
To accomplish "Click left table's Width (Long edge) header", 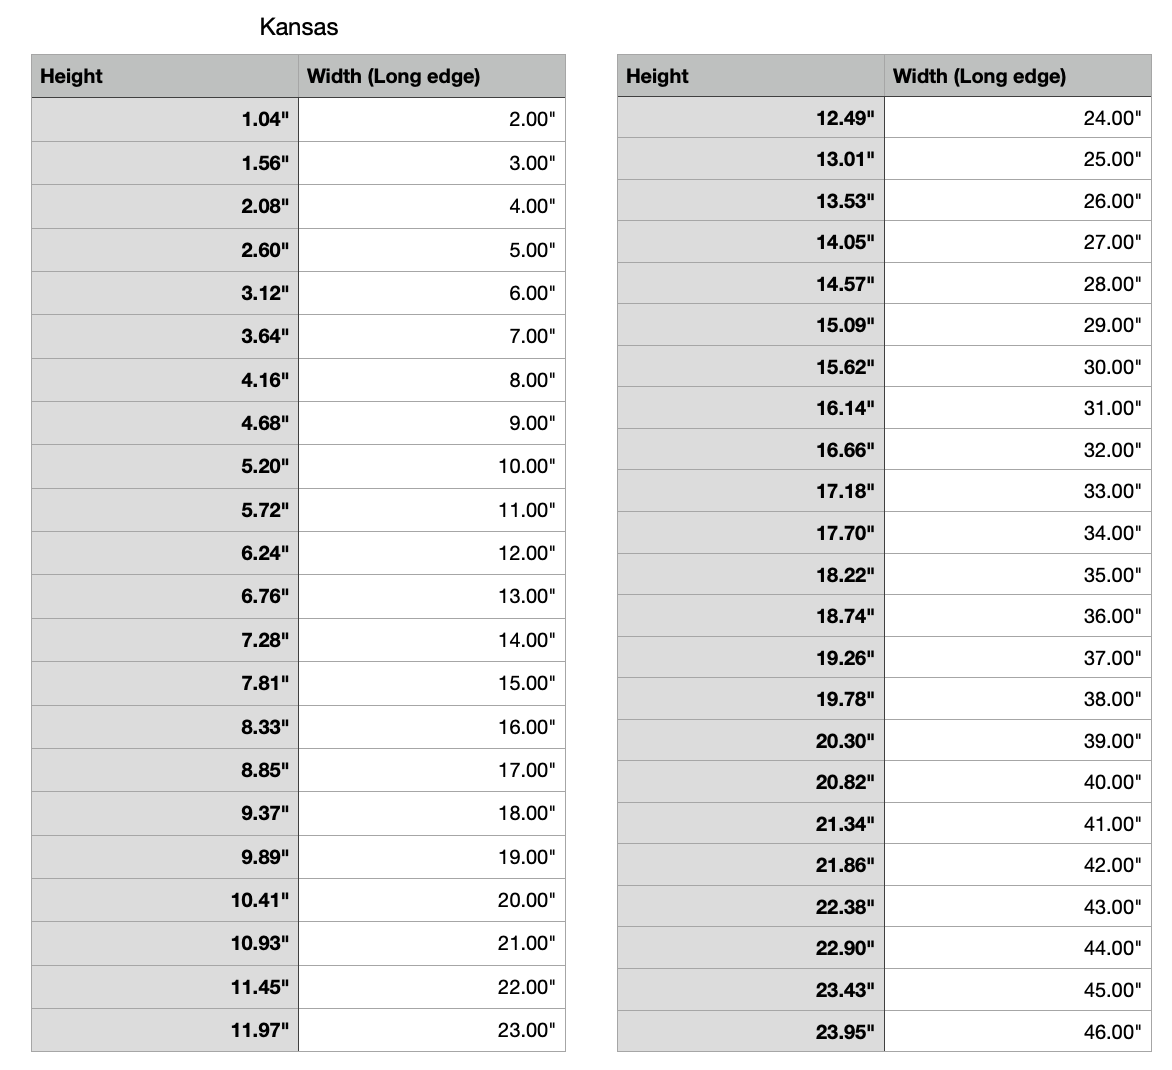I will point(393,76).
